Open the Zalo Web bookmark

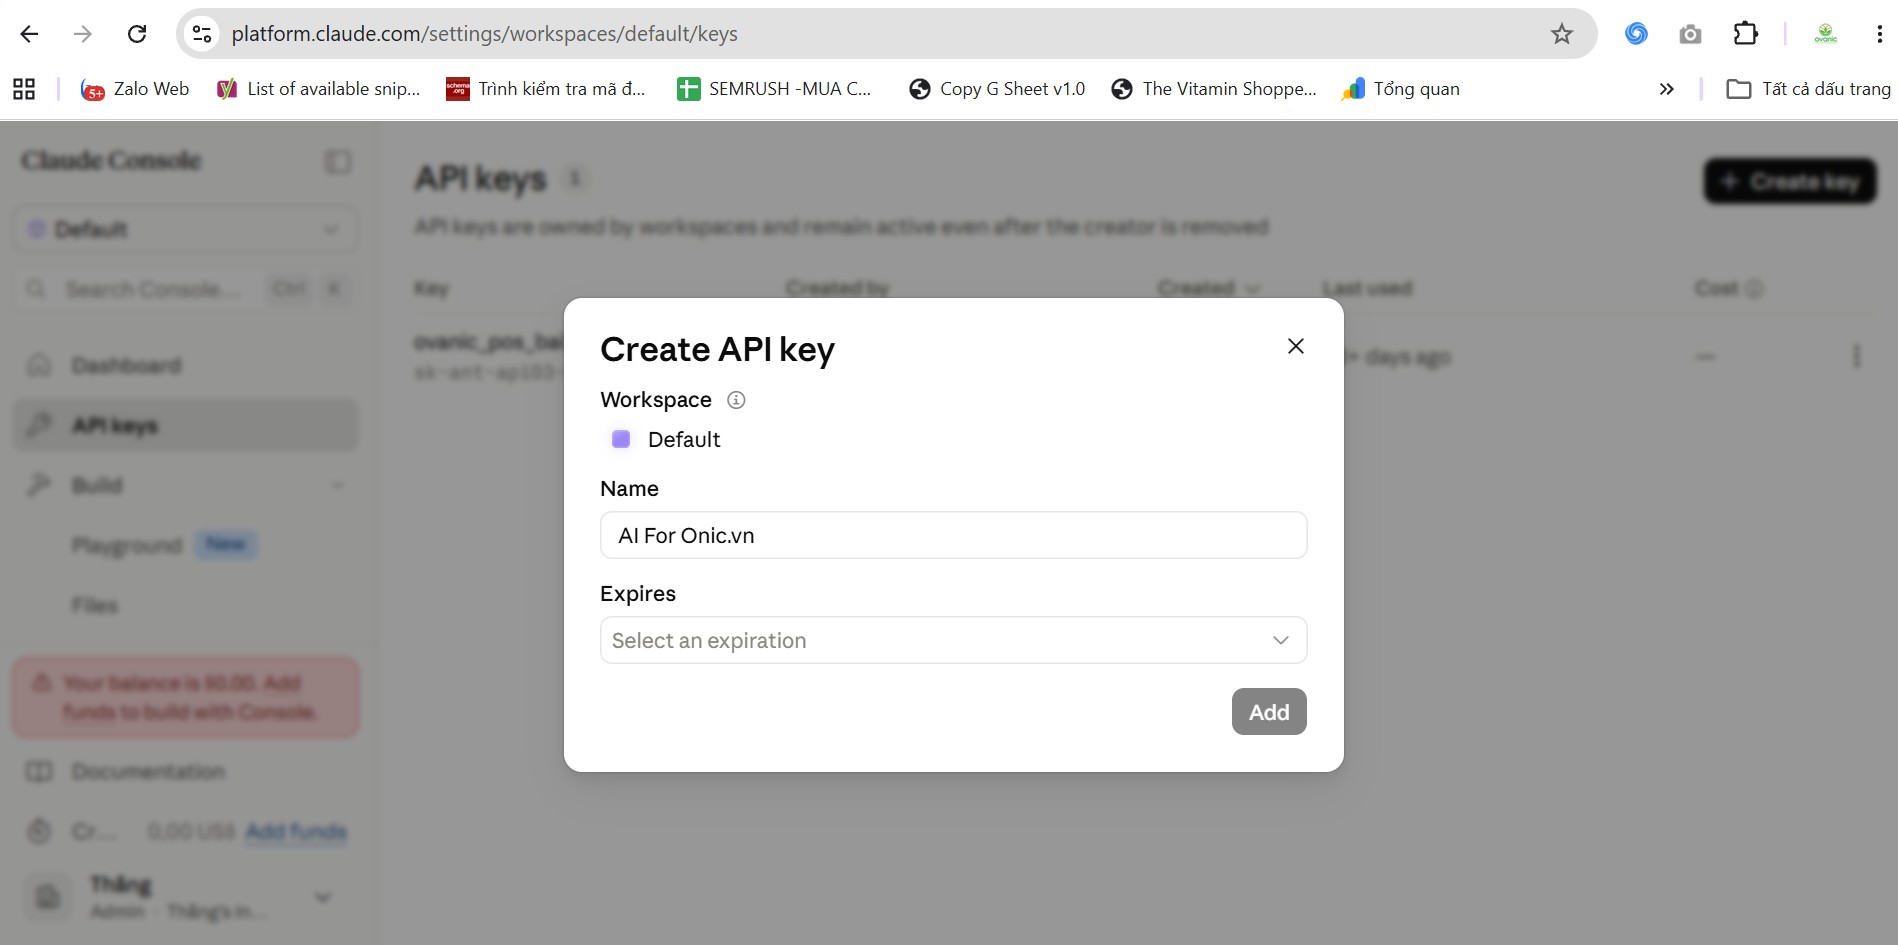point(135,89)
